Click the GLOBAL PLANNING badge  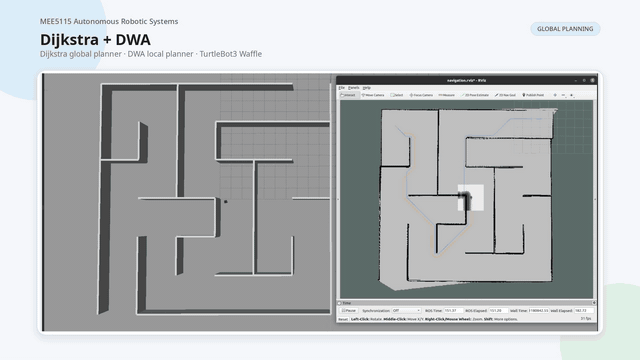pyautogui.click(x=565, y=29)
